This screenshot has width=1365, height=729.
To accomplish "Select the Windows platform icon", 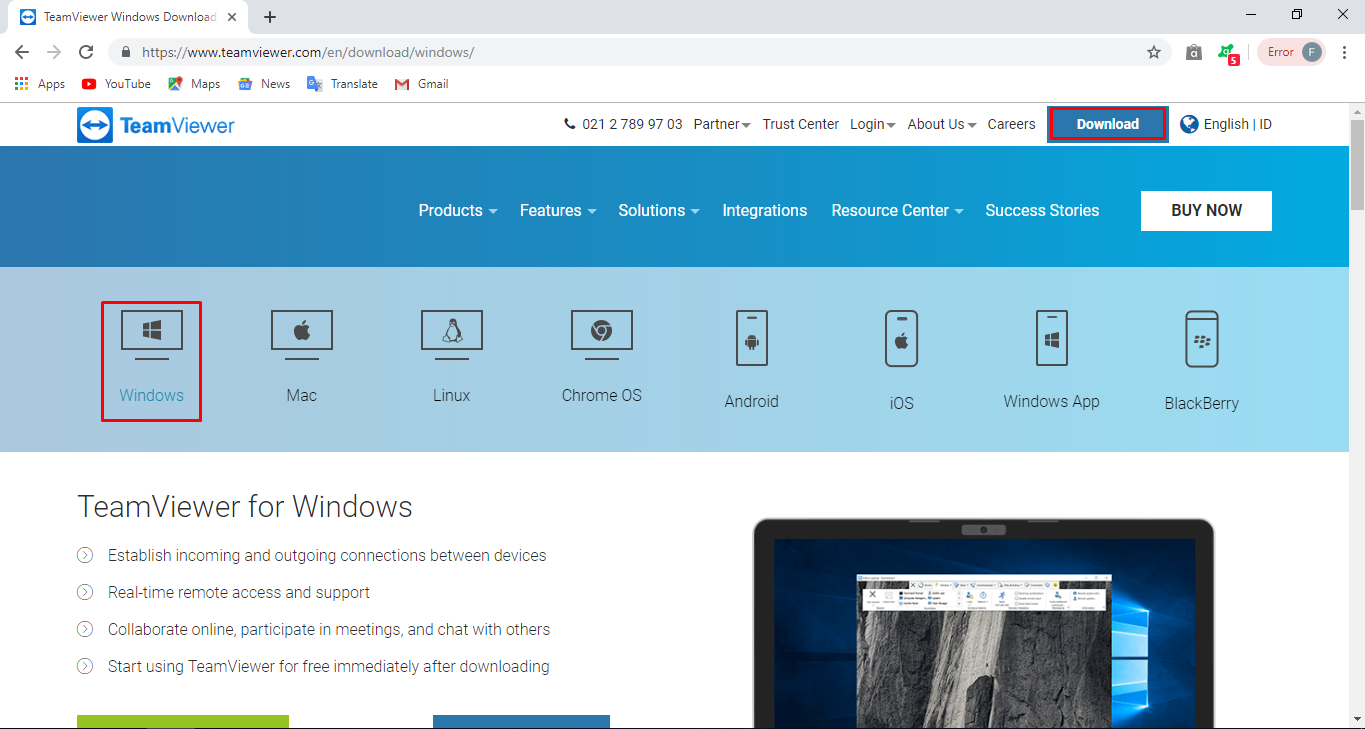I will point(152,335).
